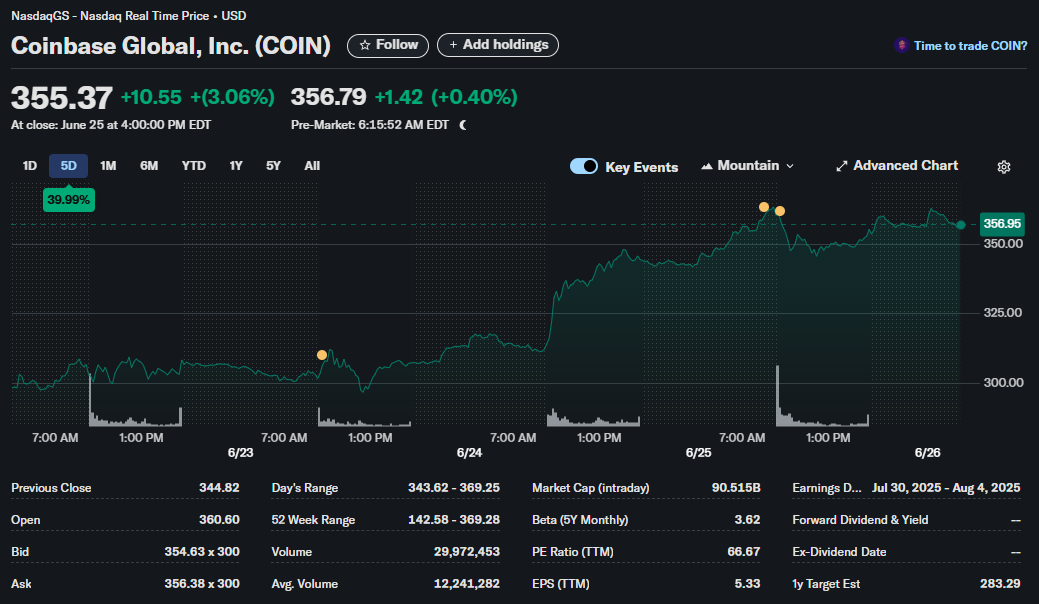Screen dimensions: 1039x604
Task: Click the 6/24 date label on chart axis
Action: pos(469,453)
